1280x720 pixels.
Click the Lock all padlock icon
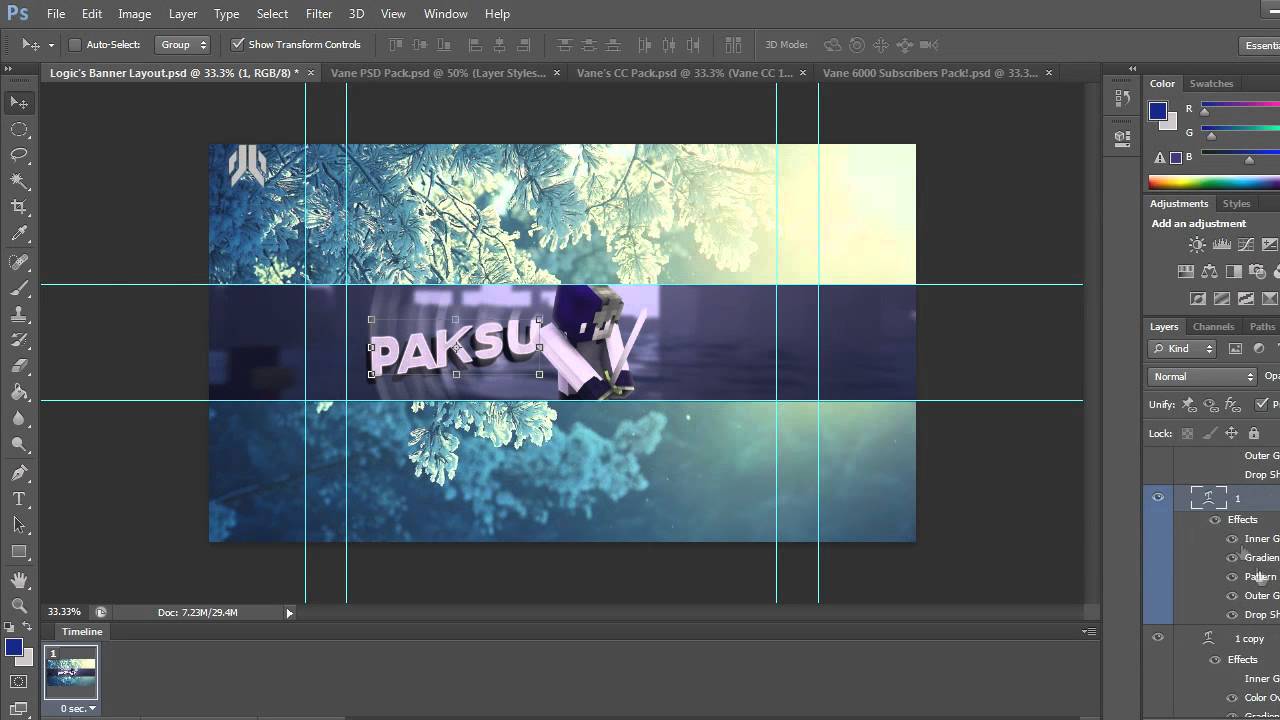pyautogui.click(x=1253, y=433)
